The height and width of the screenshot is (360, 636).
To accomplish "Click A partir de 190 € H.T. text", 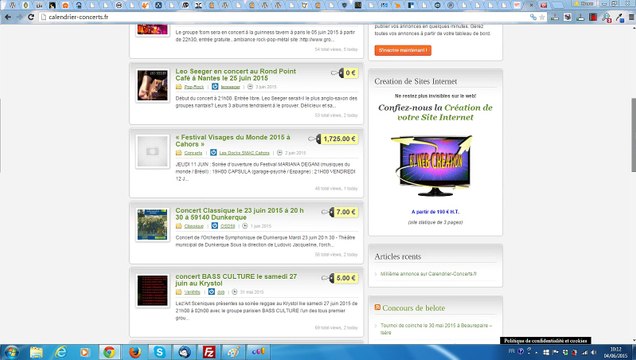I will click(x=435, y=212).
